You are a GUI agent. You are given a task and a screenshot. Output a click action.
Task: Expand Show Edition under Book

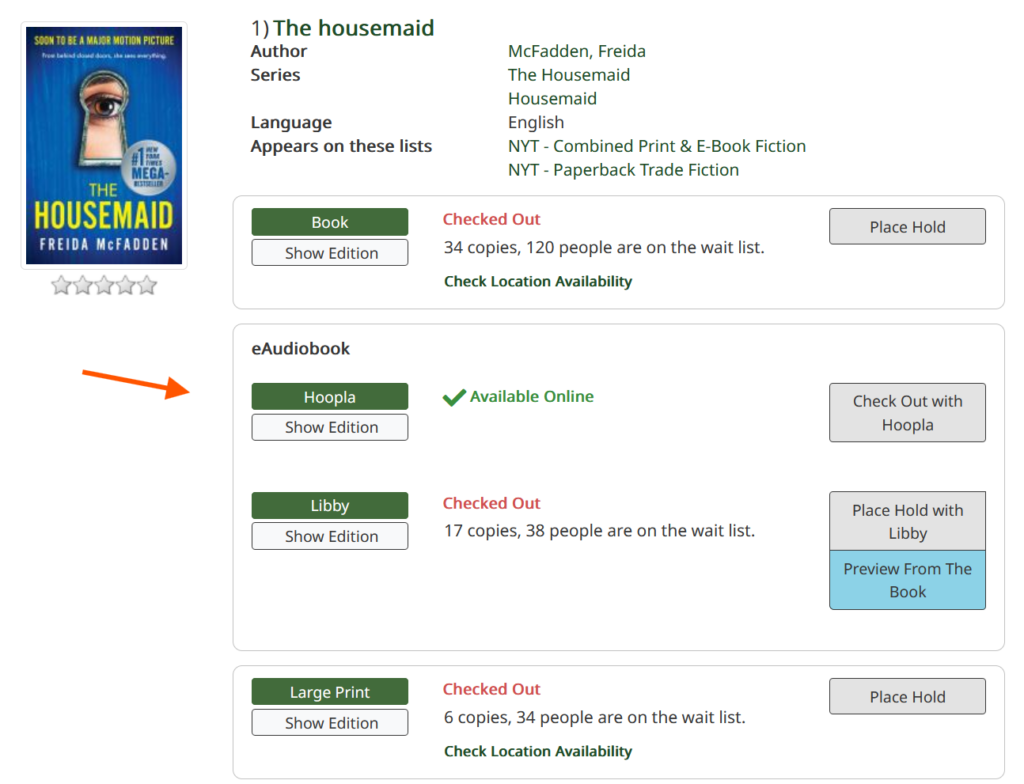coord(330,253)
